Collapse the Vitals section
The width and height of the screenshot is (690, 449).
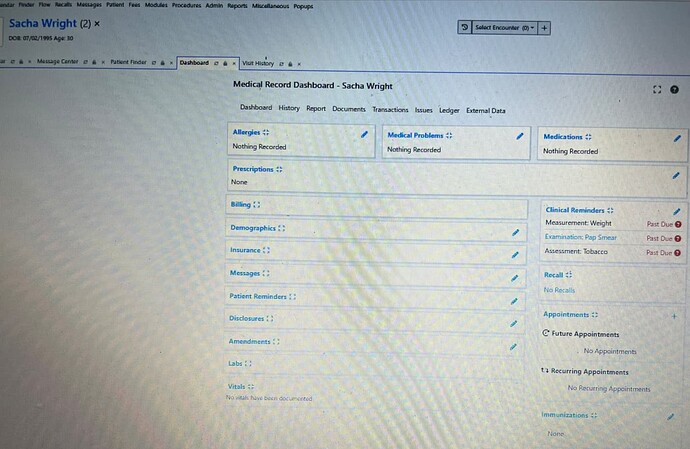pos(251,387)
